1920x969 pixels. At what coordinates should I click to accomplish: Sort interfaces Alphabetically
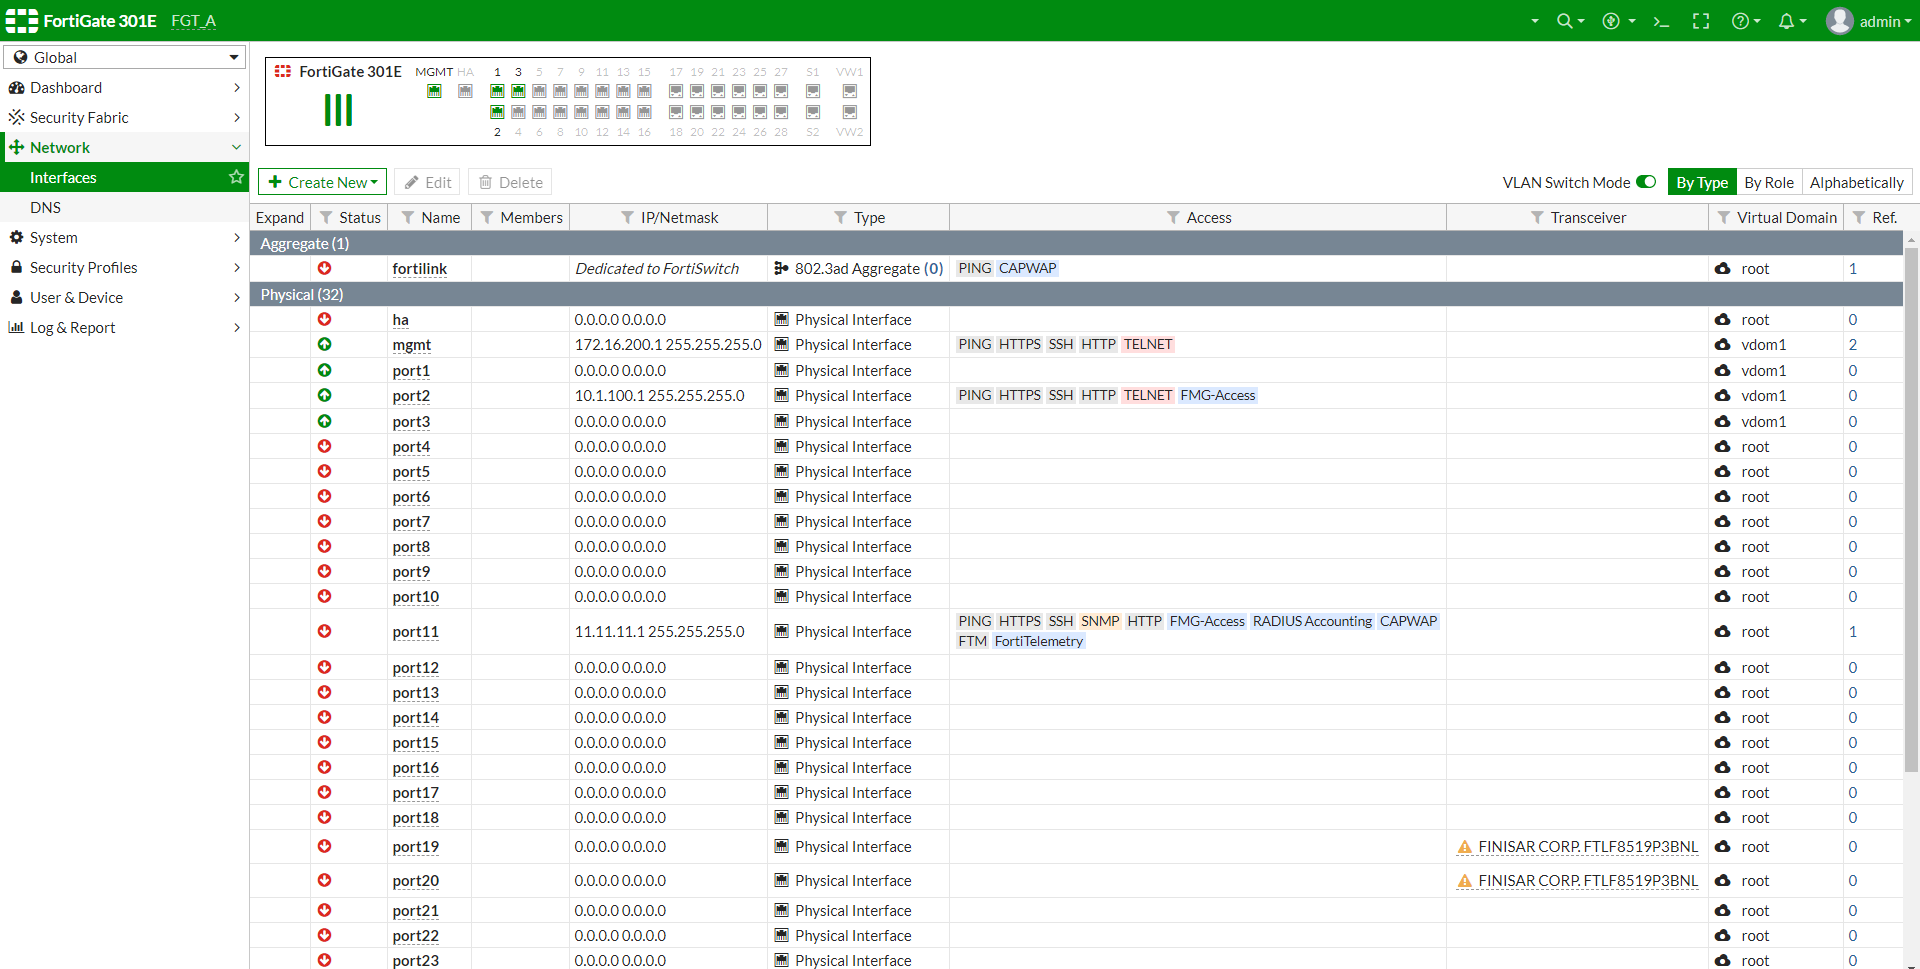(1856, 182)
